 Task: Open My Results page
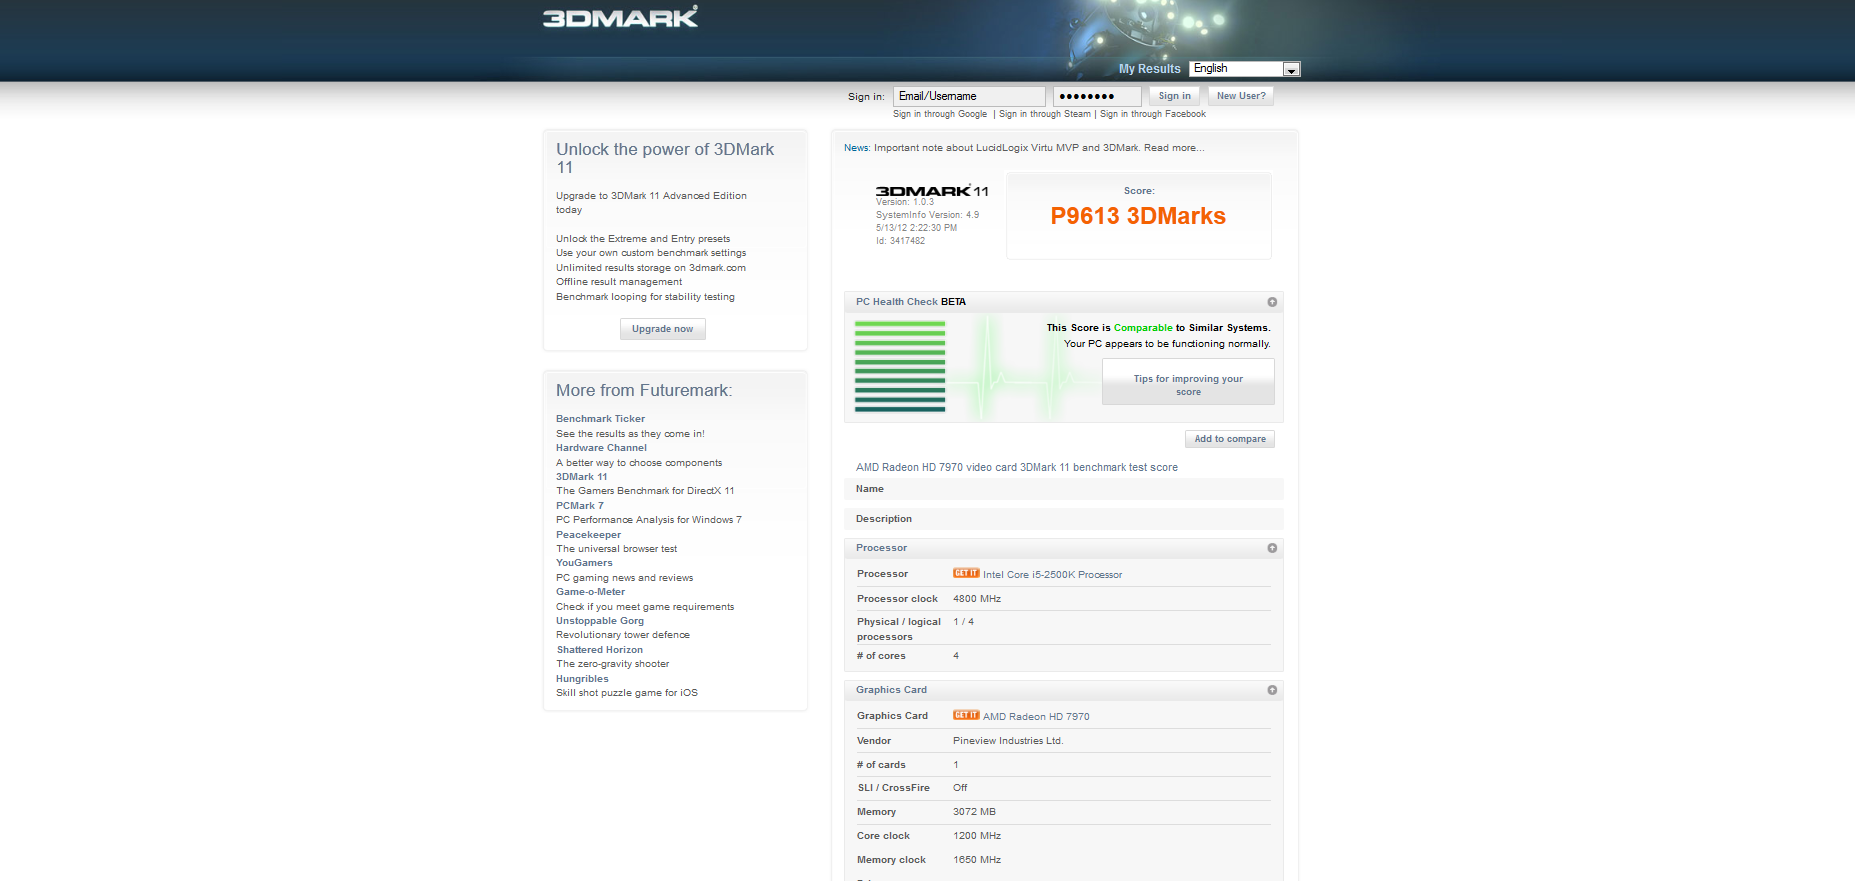point(1149,69)
